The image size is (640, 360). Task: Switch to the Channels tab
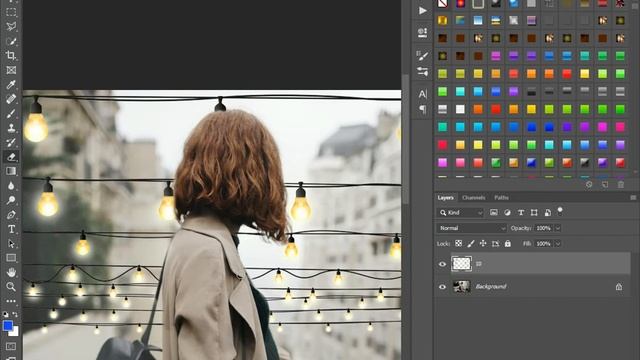473,198
